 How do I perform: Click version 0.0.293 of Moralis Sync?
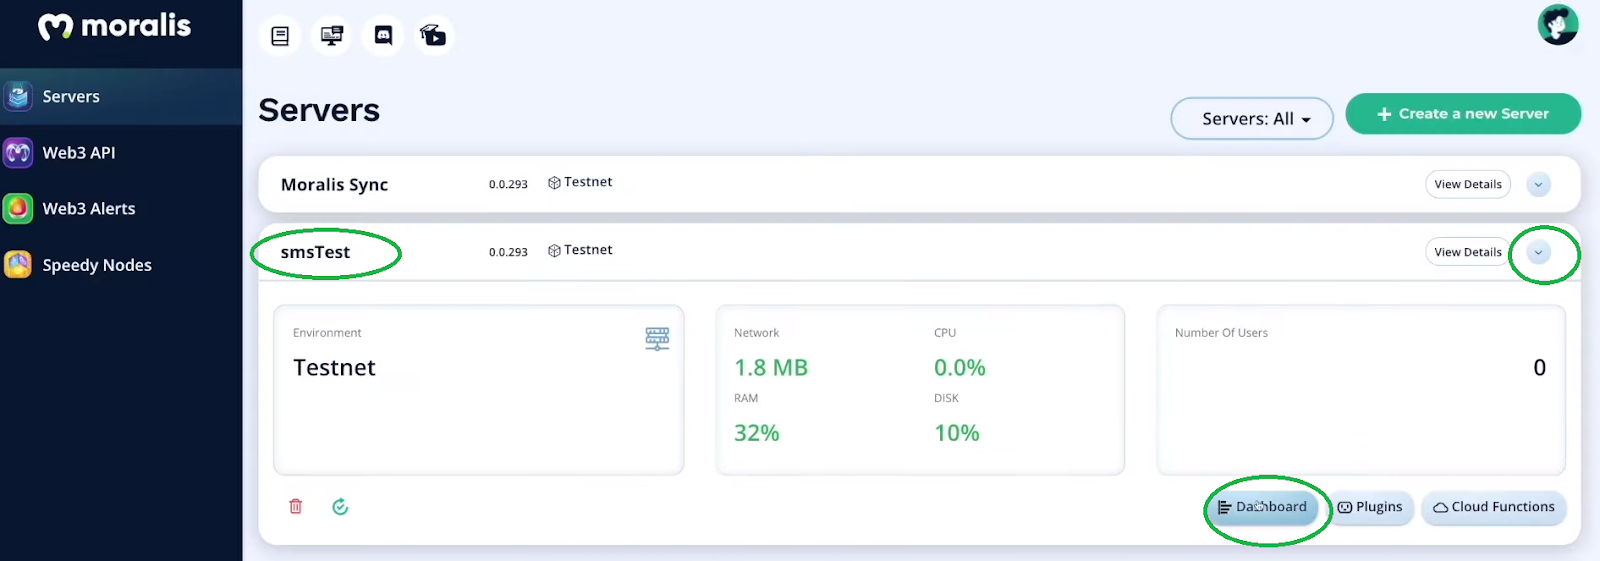tap(508, 184)
